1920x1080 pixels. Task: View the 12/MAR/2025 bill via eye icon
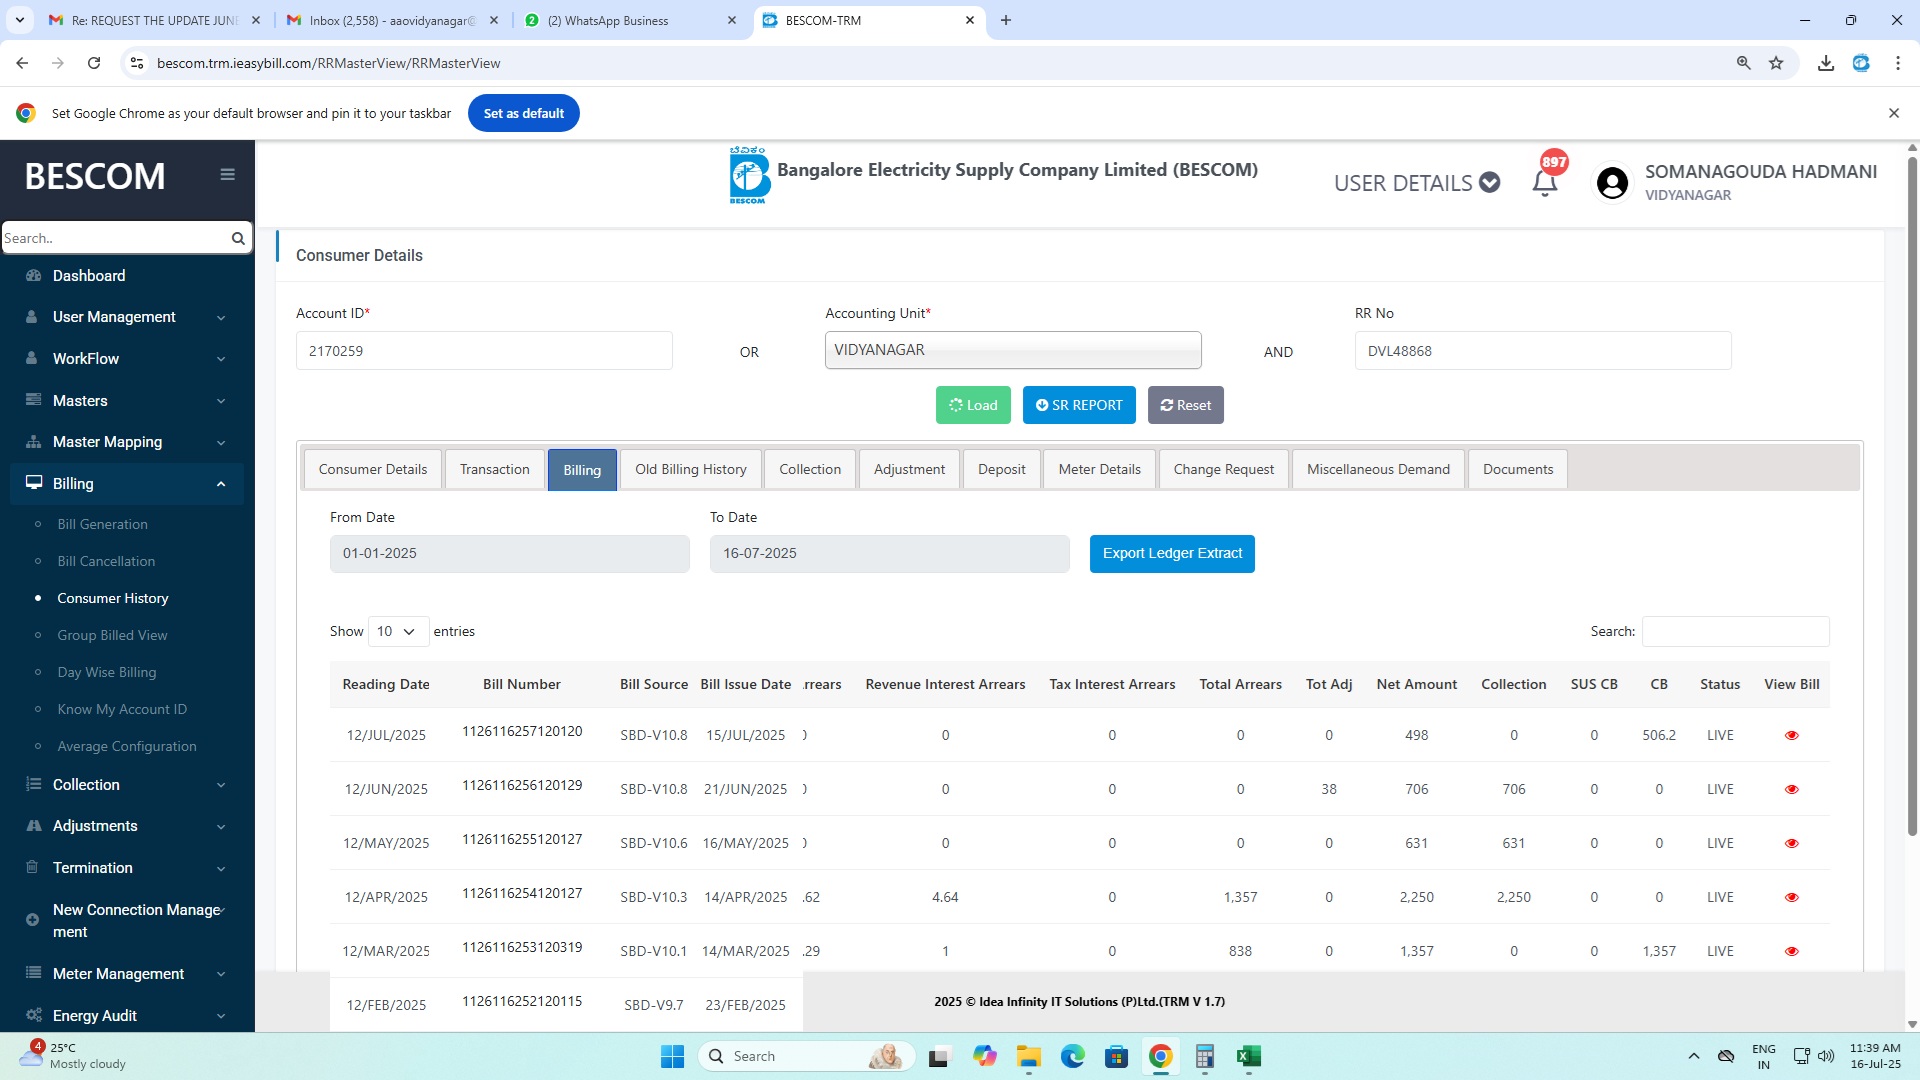[1791, 951]
